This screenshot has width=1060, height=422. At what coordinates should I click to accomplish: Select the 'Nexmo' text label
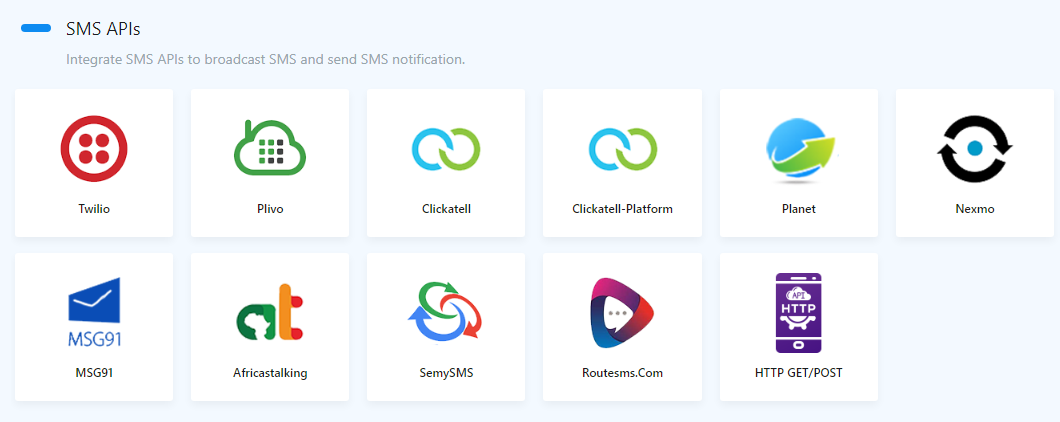click(x=974, y=210)
